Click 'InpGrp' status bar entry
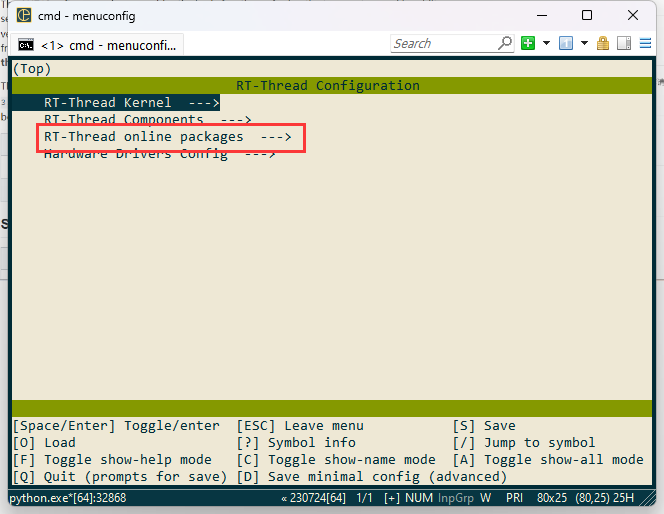The width and height of the screenshot is (664, 514). click(x=456, y=498)
